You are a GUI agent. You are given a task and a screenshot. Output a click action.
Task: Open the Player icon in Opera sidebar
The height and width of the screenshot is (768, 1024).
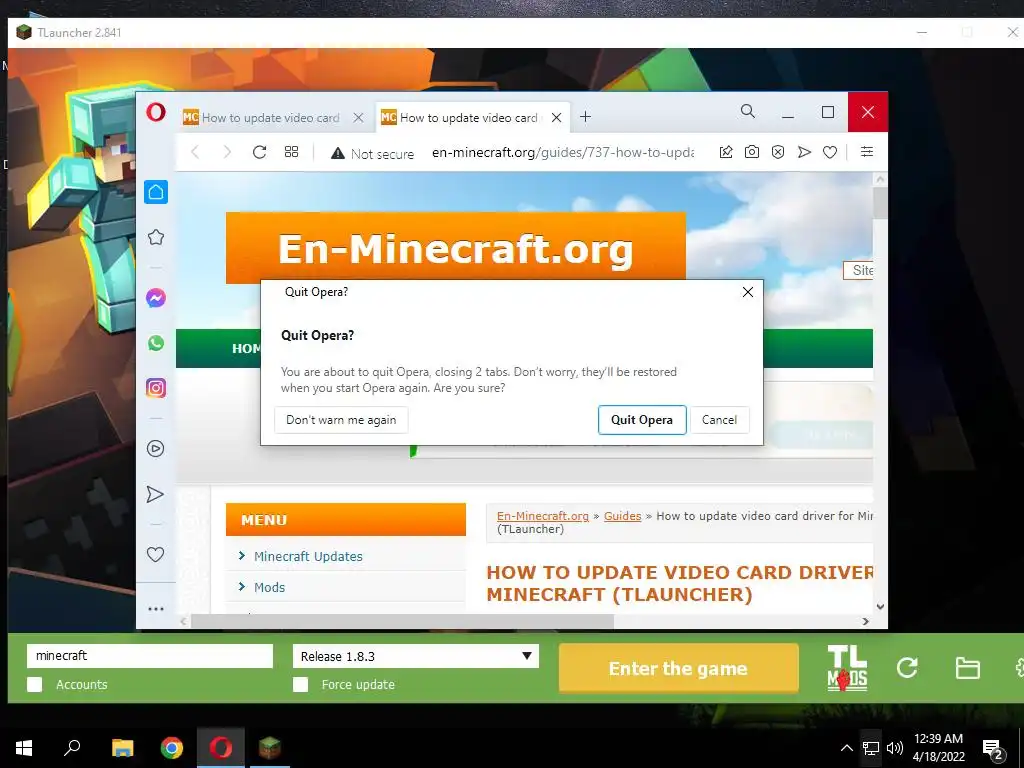click(x=155, y=449)
